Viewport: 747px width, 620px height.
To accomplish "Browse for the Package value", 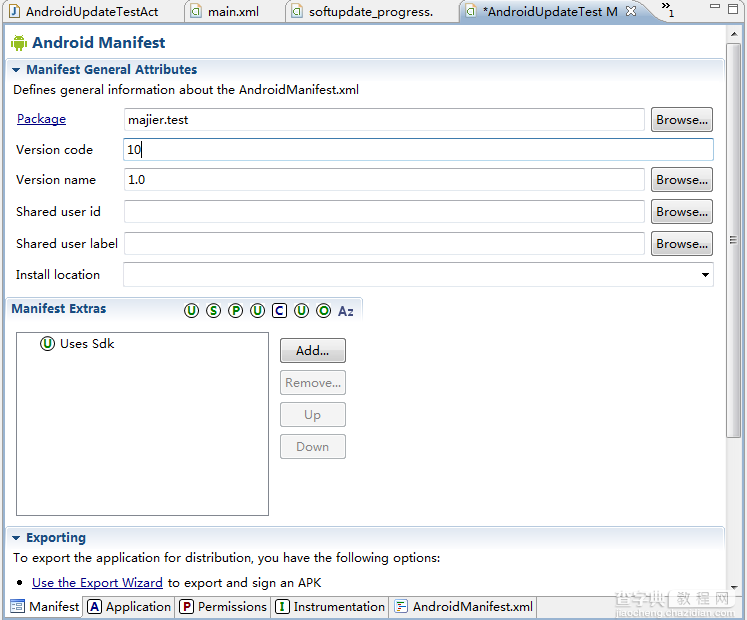I will click(682, 120).
